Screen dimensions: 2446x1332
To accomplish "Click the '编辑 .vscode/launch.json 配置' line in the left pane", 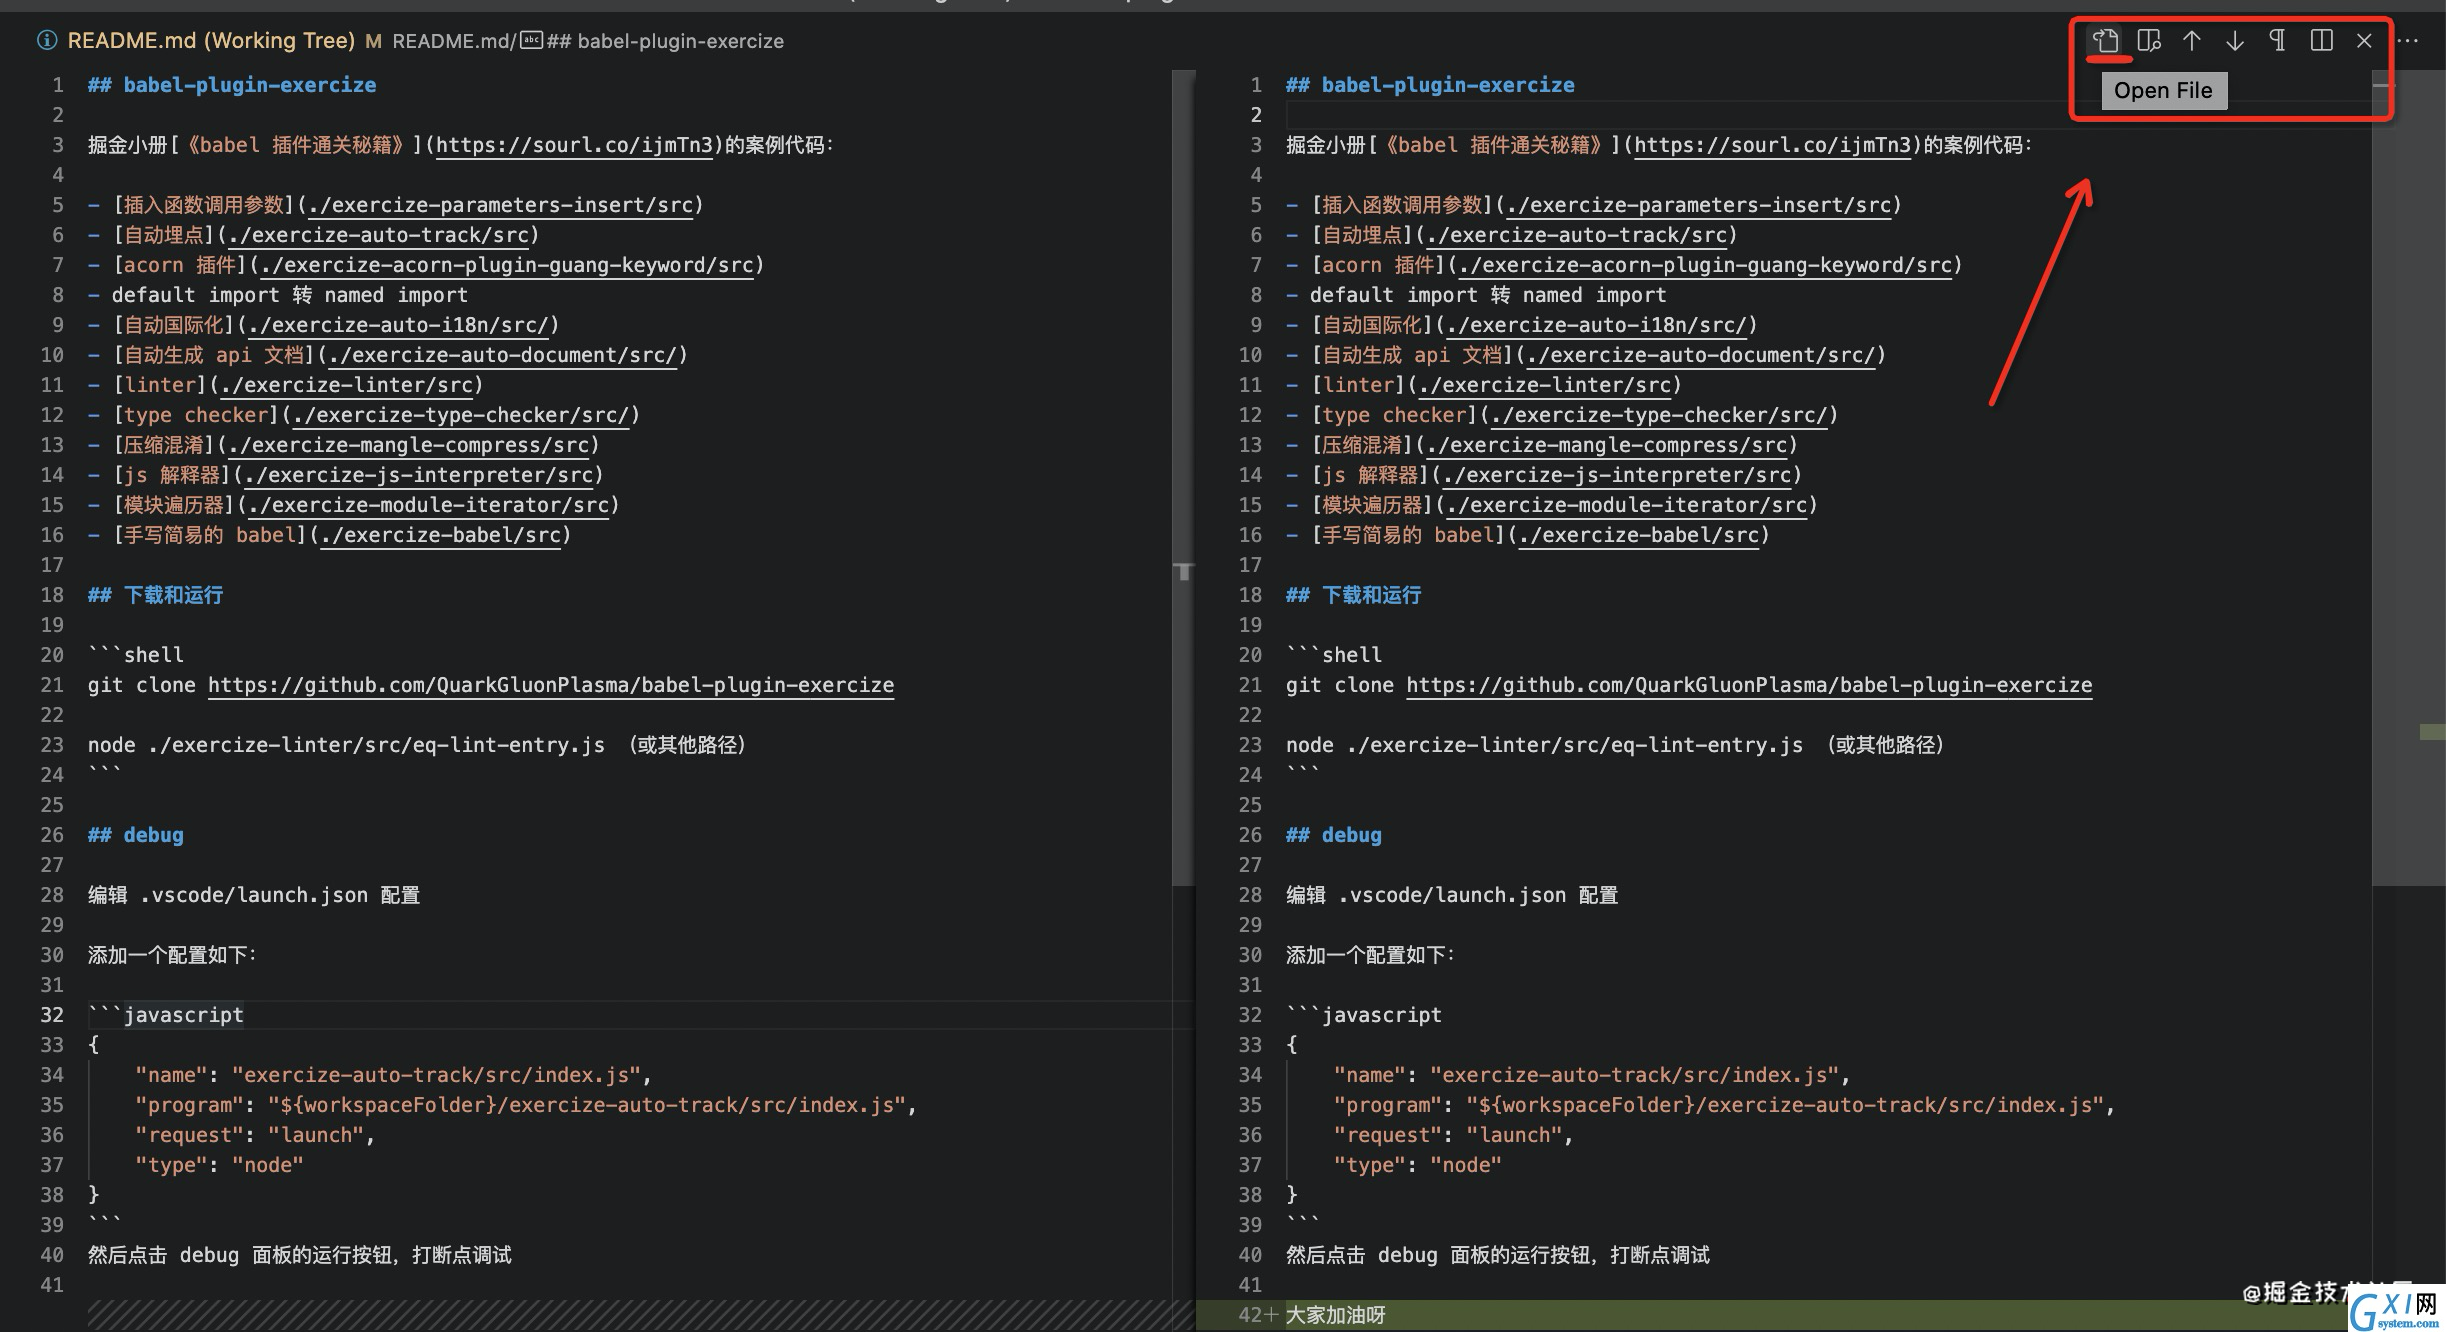I will (254, 895).
